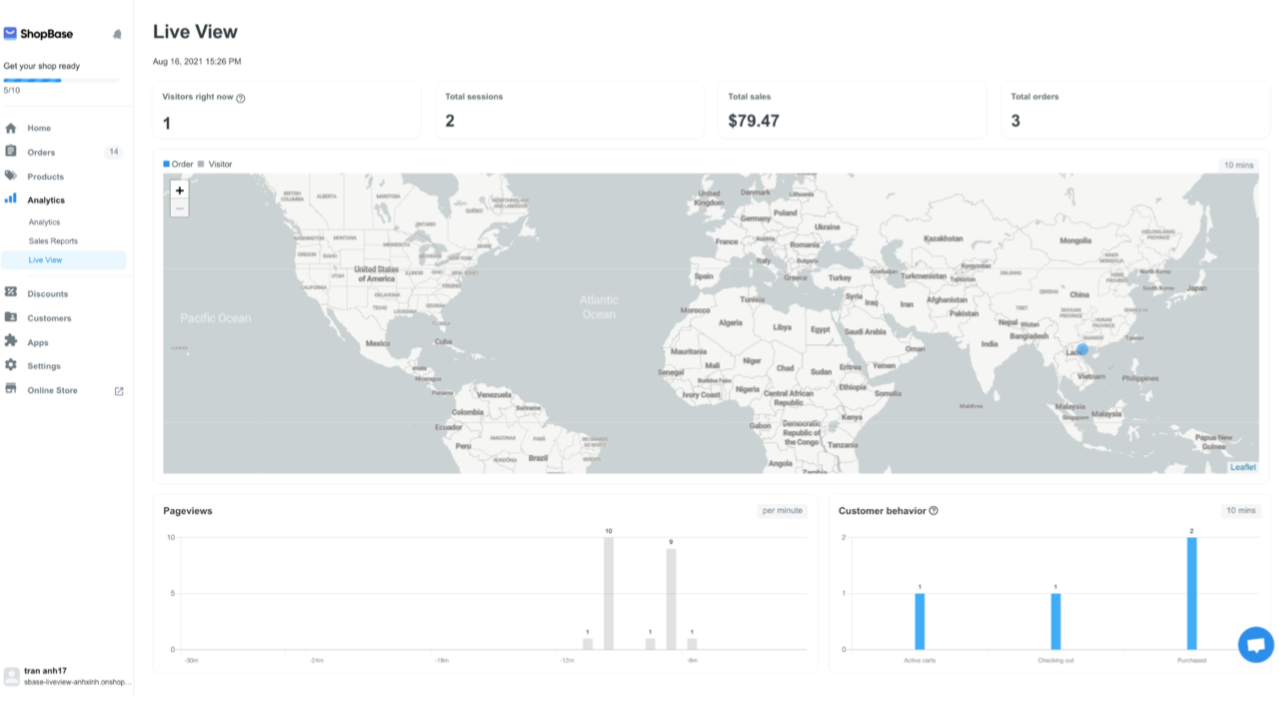Click the Live View page heading

[196, 32]
